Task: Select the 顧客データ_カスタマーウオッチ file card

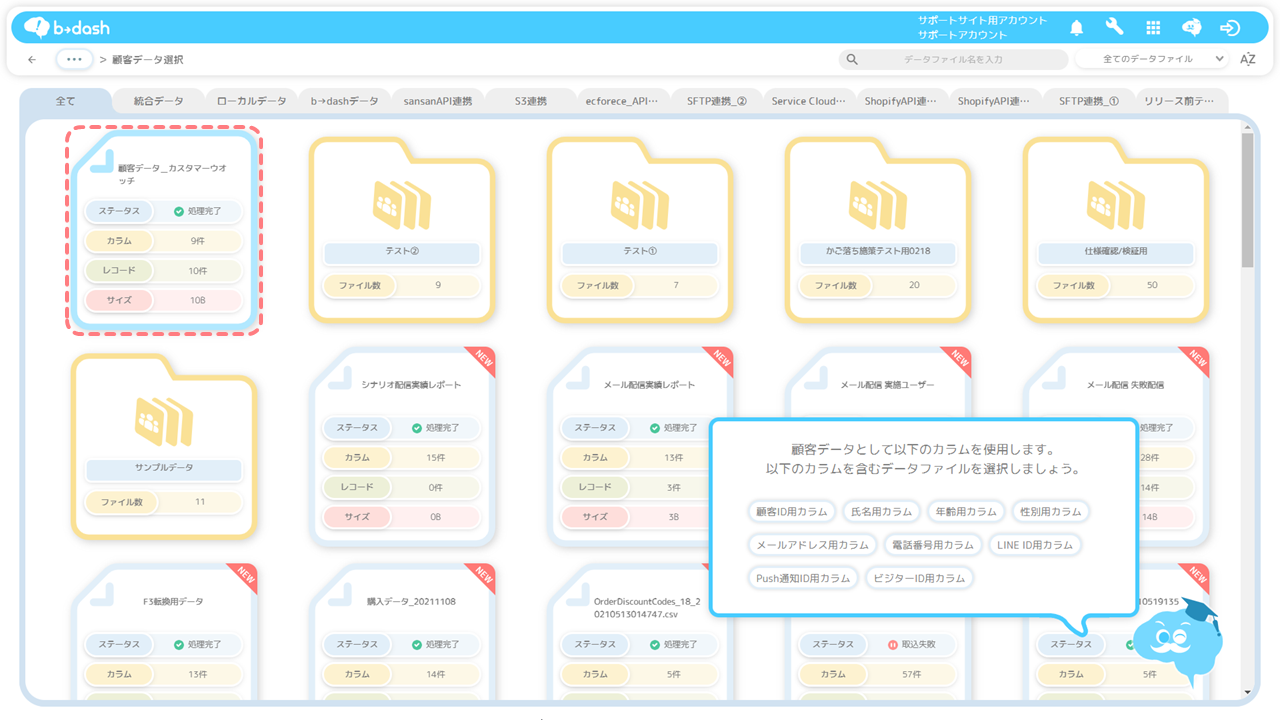Action: [x=164, y=231]
